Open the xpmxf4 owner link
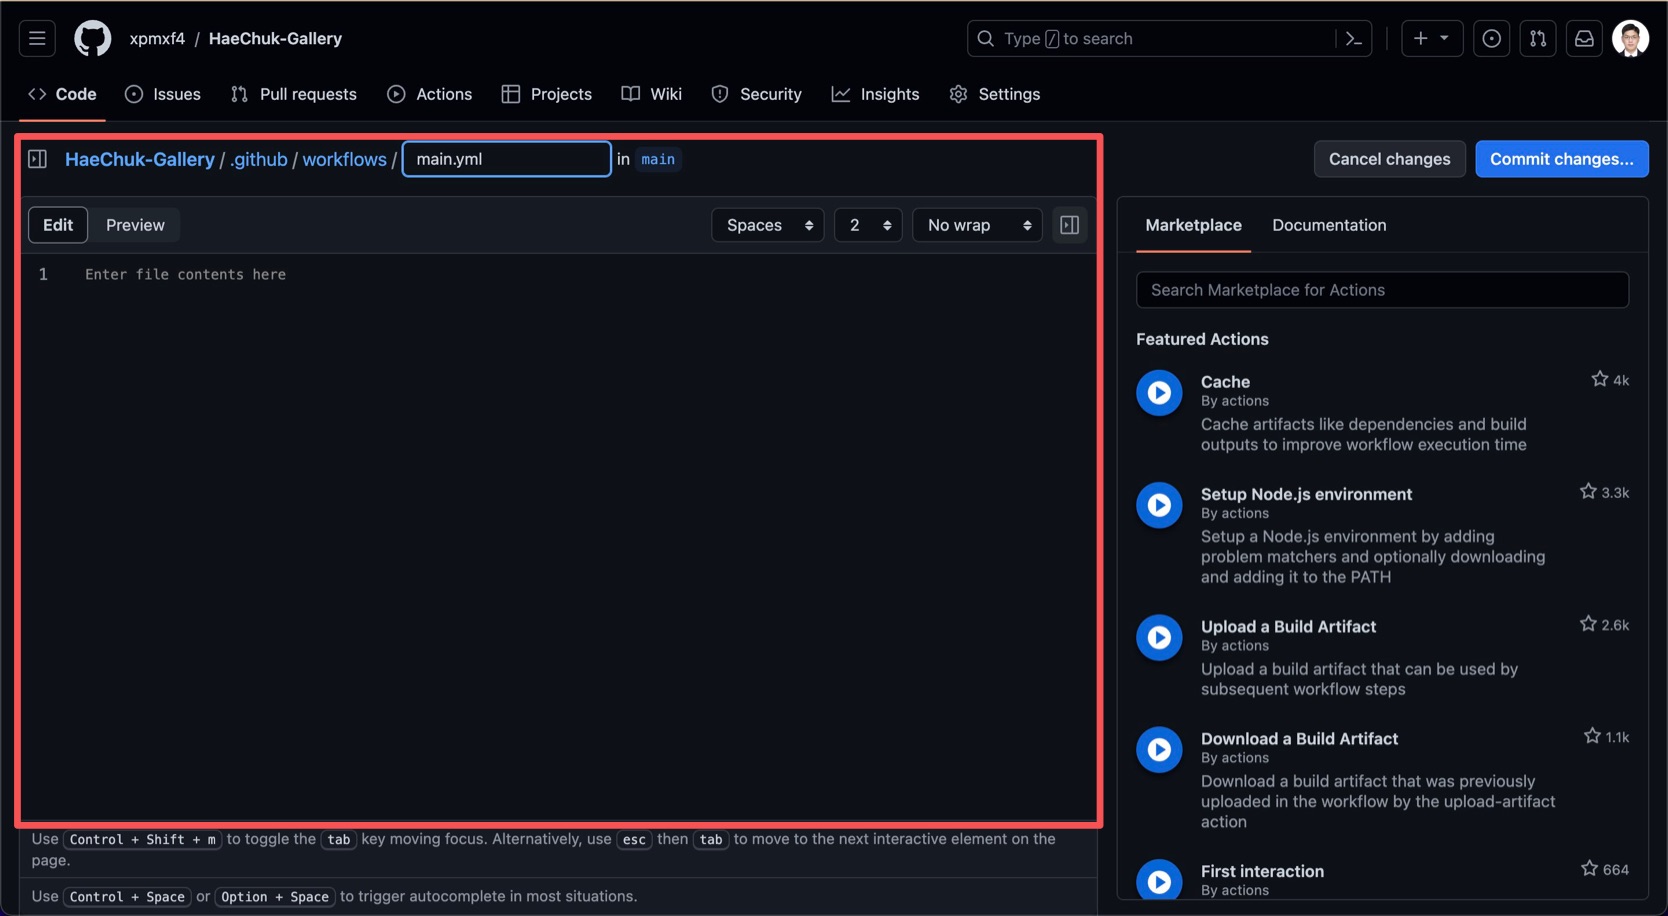The height and width of the screenshot is (916, 1668). (157, 38)
